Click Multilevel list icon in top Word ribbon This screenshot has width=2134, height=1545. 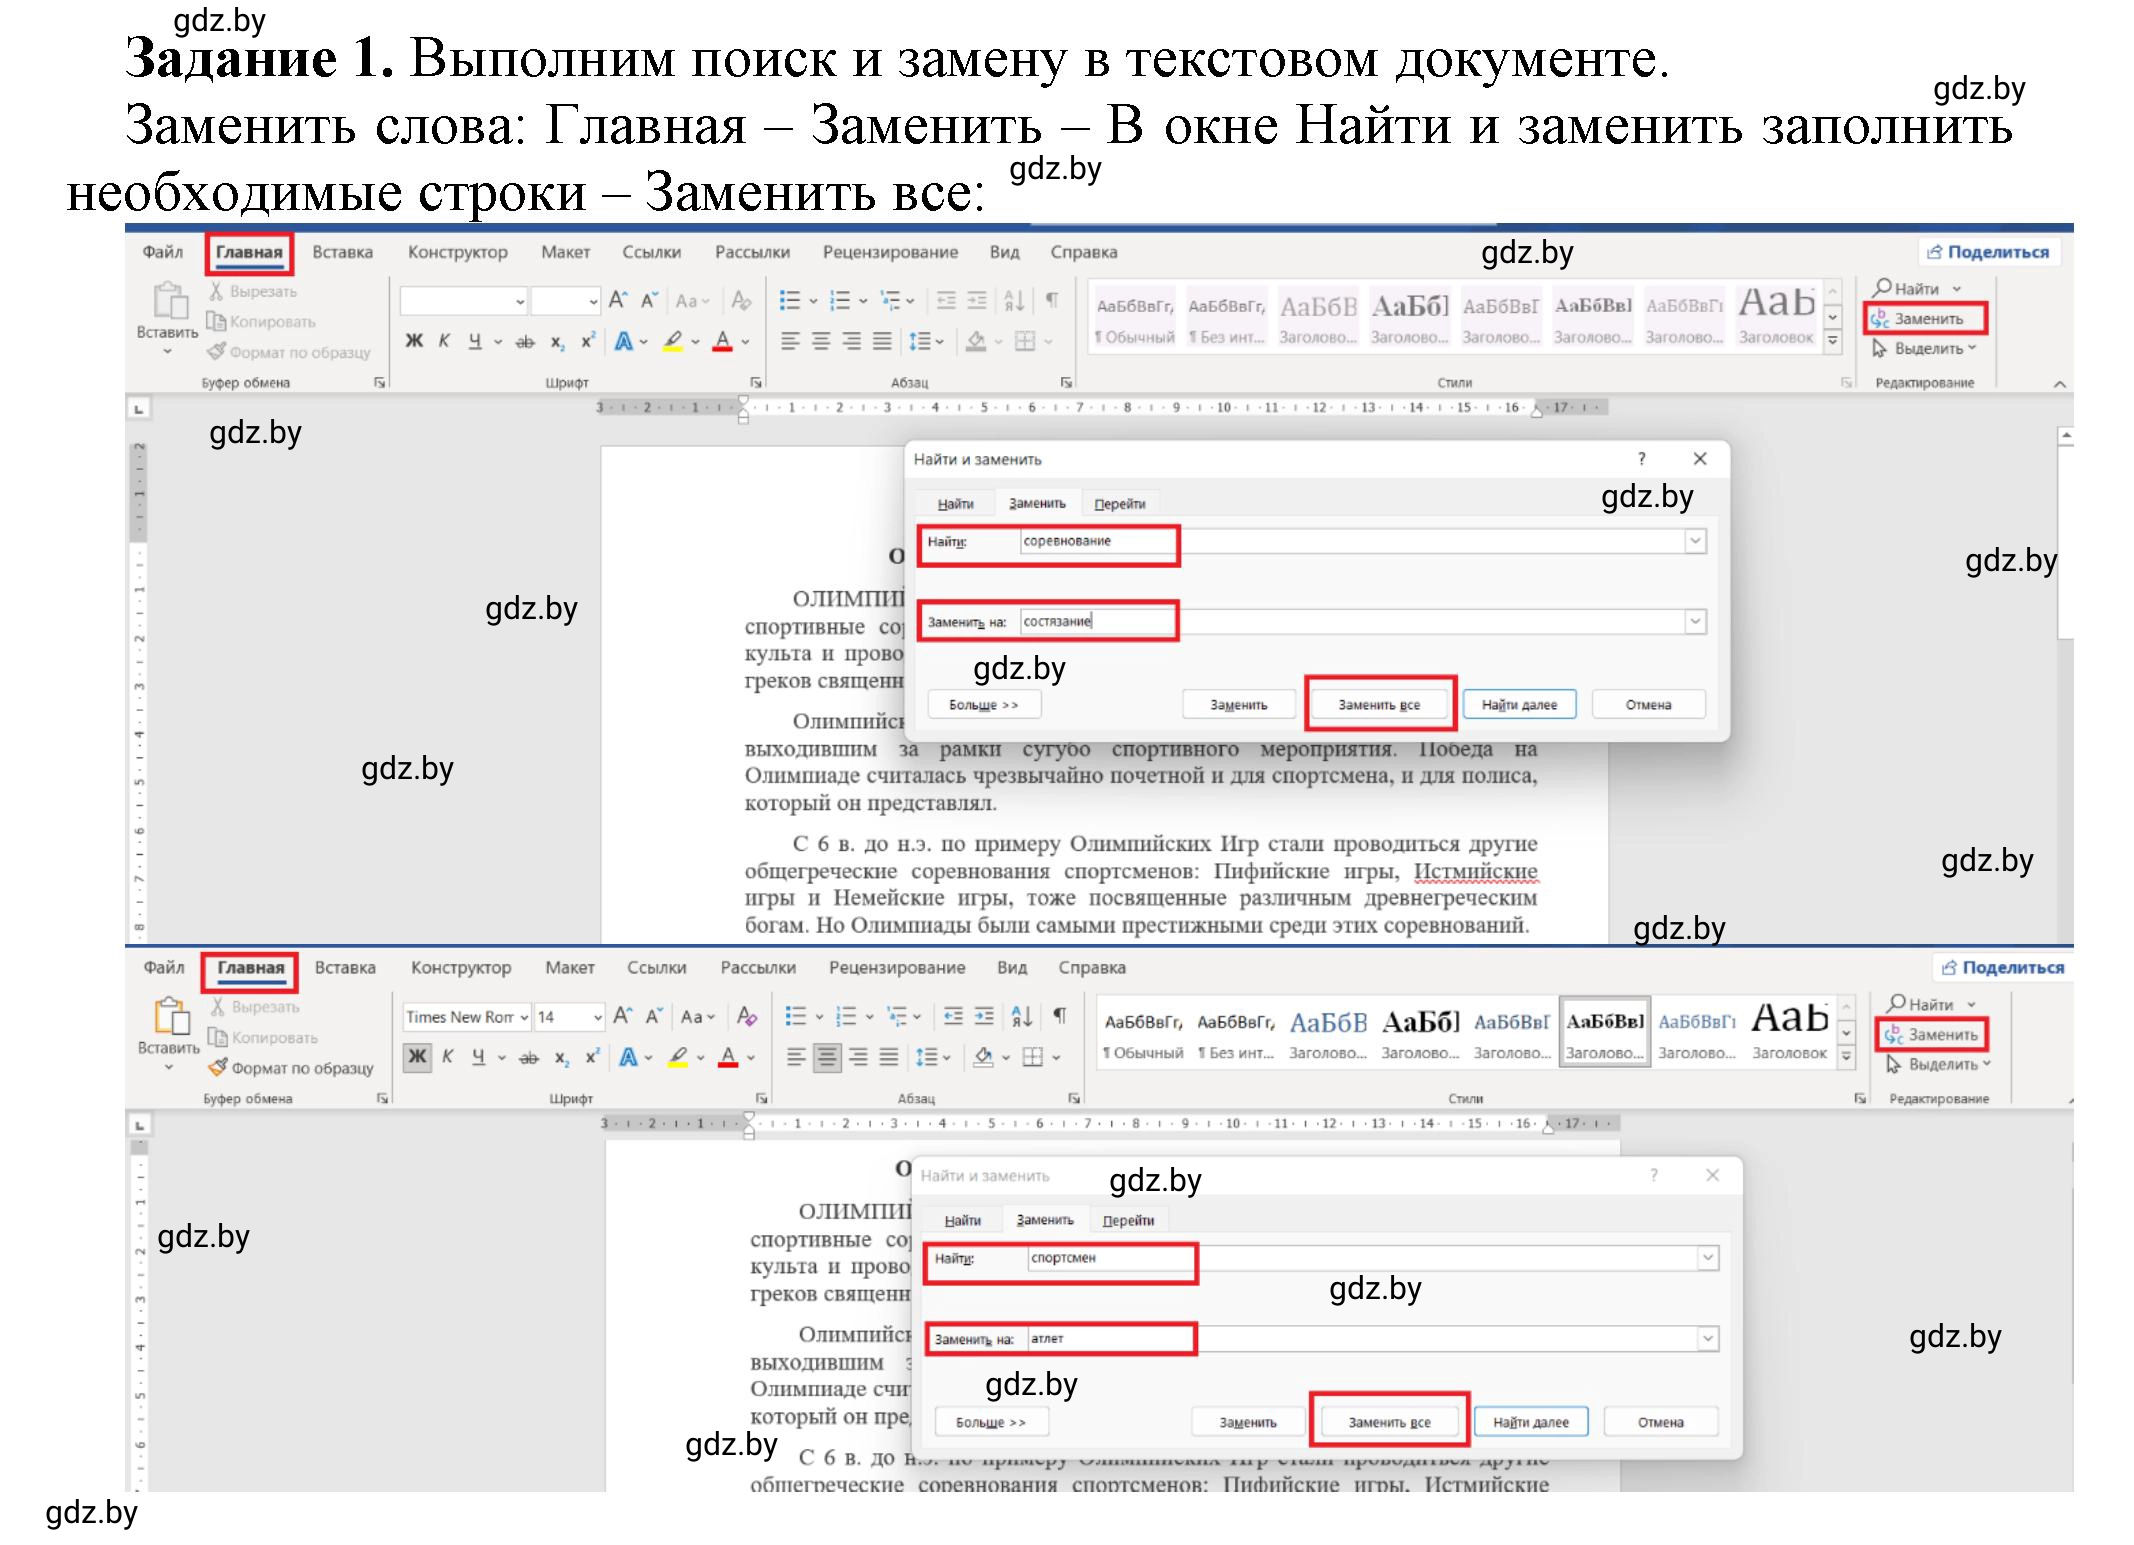tap(890, 300)
